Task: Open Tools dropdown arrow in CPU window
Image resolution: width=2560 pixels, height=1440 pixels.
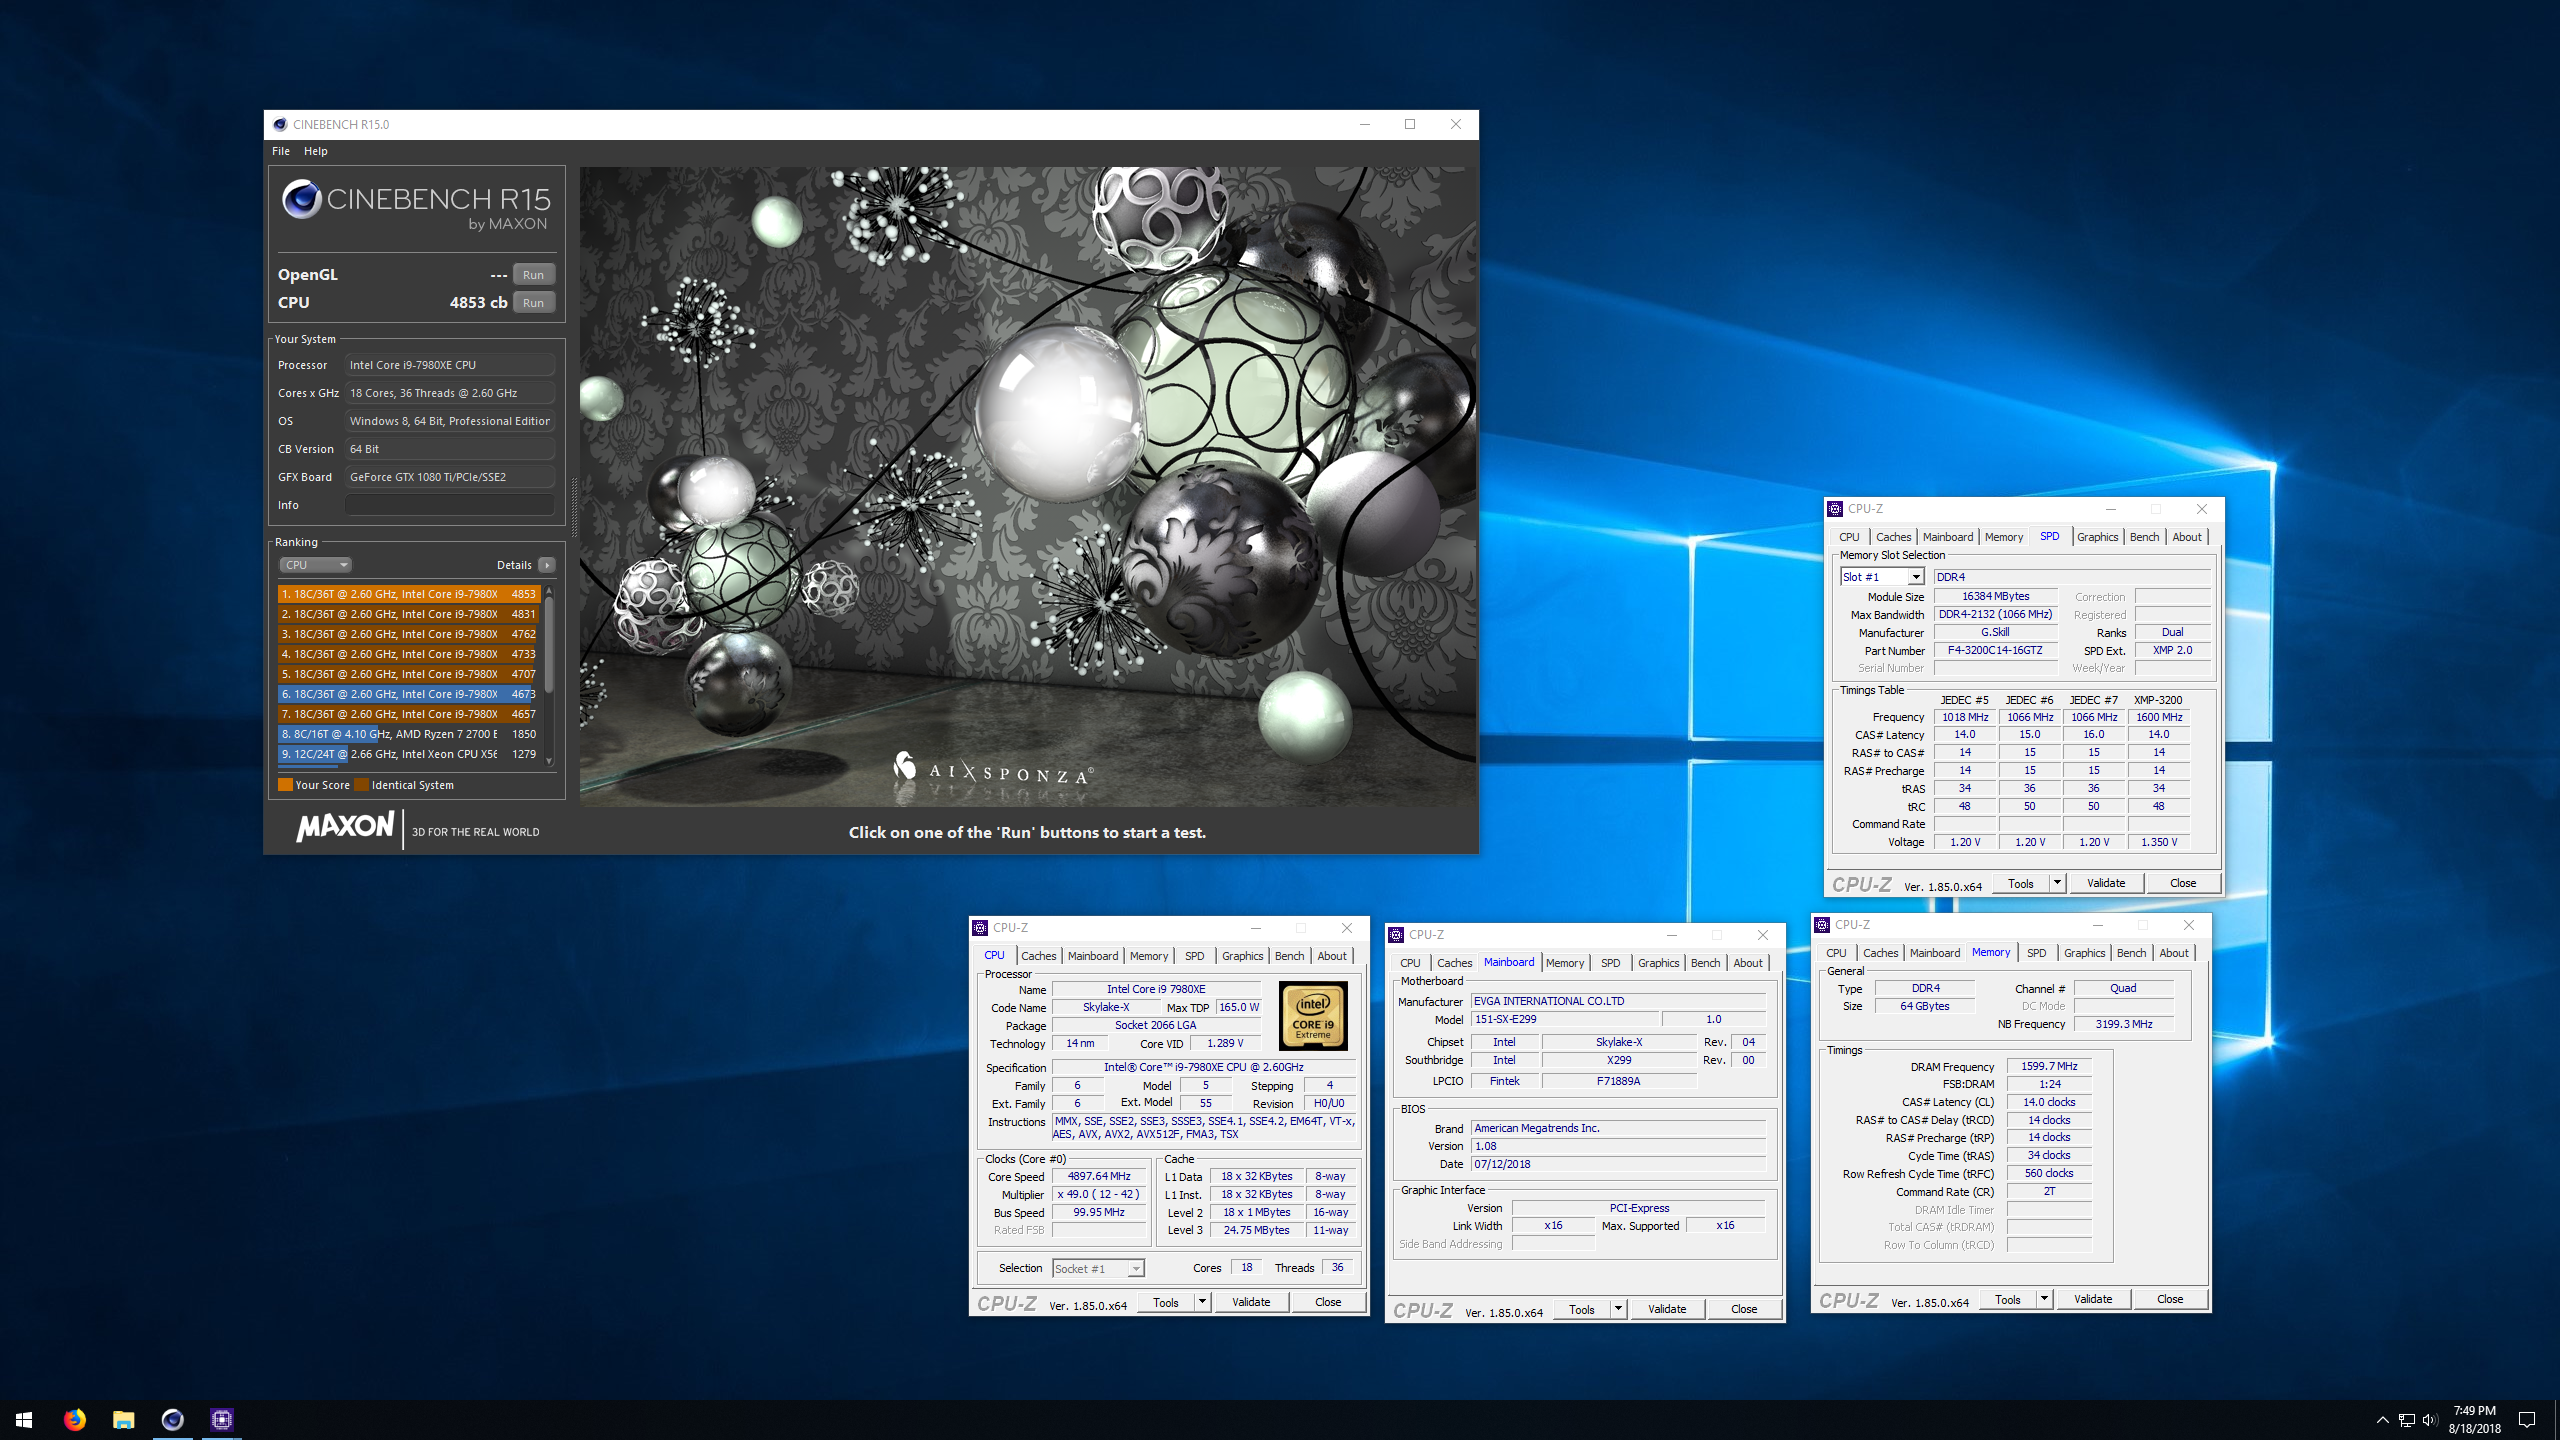Action: pos(1203,1302)
